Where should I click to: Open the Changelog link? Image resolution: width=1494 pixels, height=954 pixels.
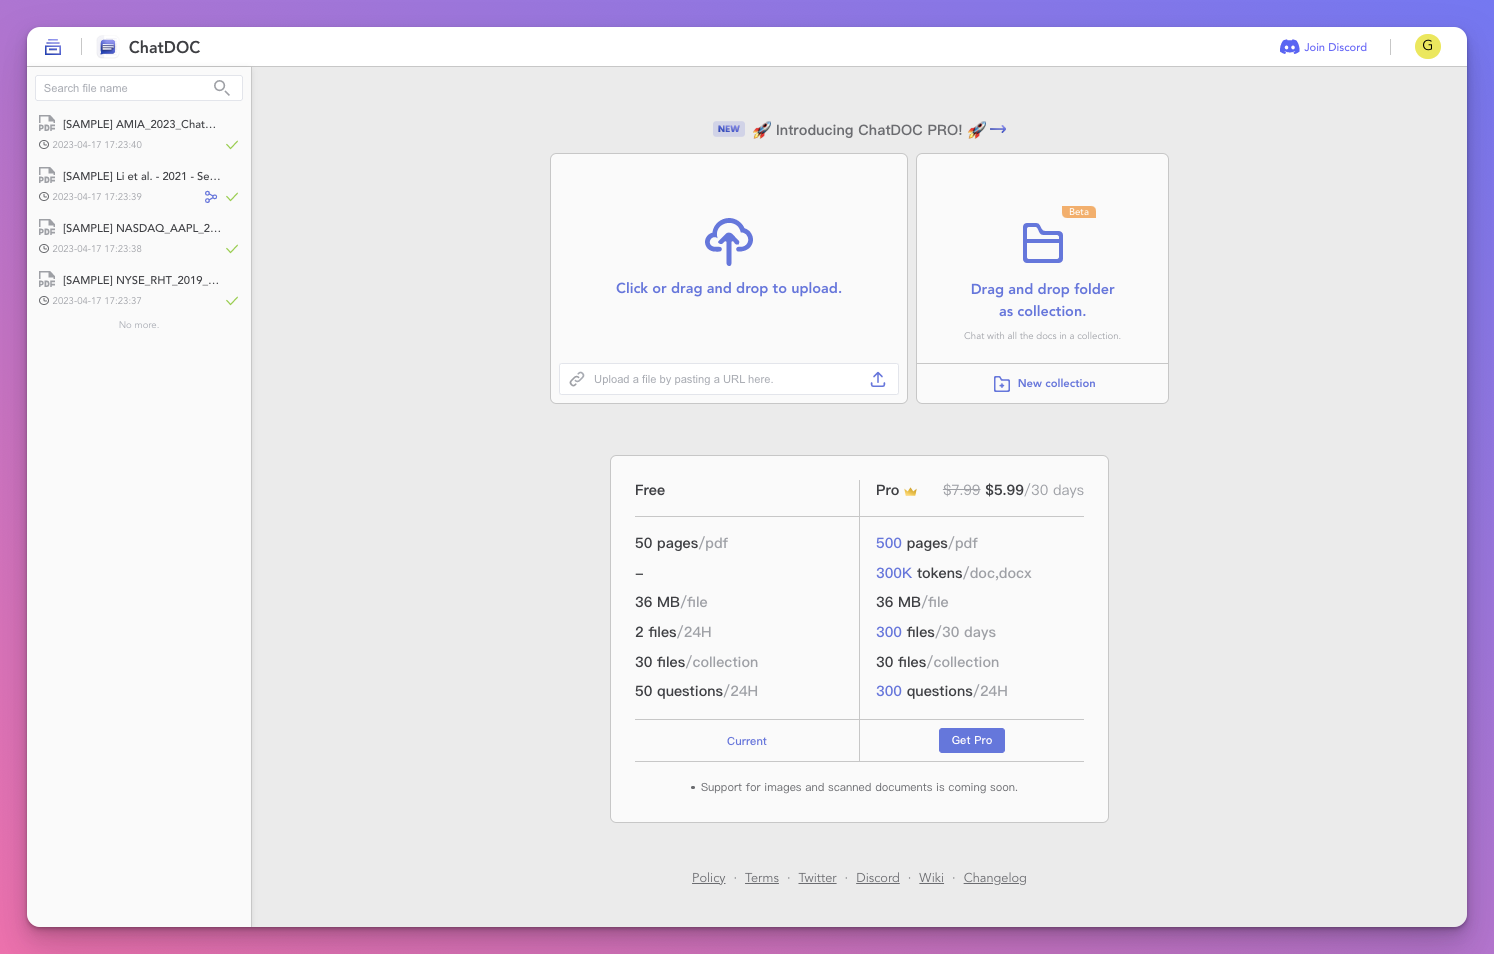995,877
